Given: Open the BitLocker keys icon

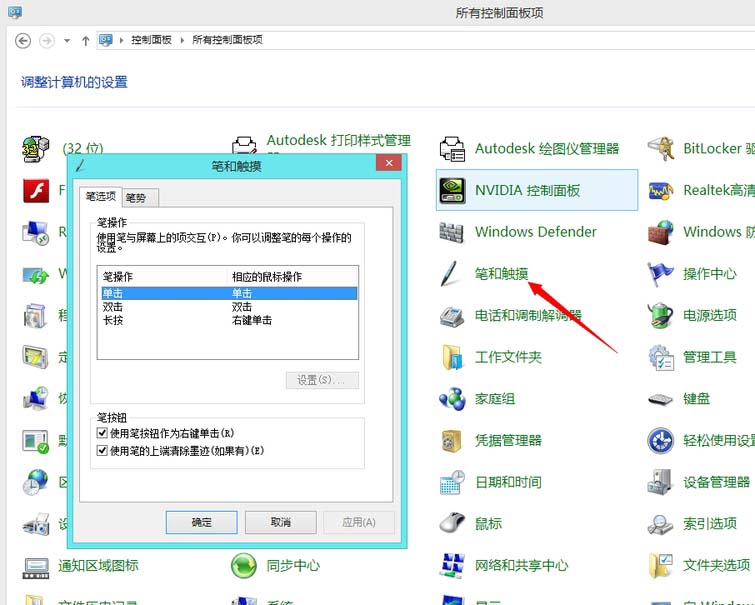Looking at the screenshot, I should 661,148.
